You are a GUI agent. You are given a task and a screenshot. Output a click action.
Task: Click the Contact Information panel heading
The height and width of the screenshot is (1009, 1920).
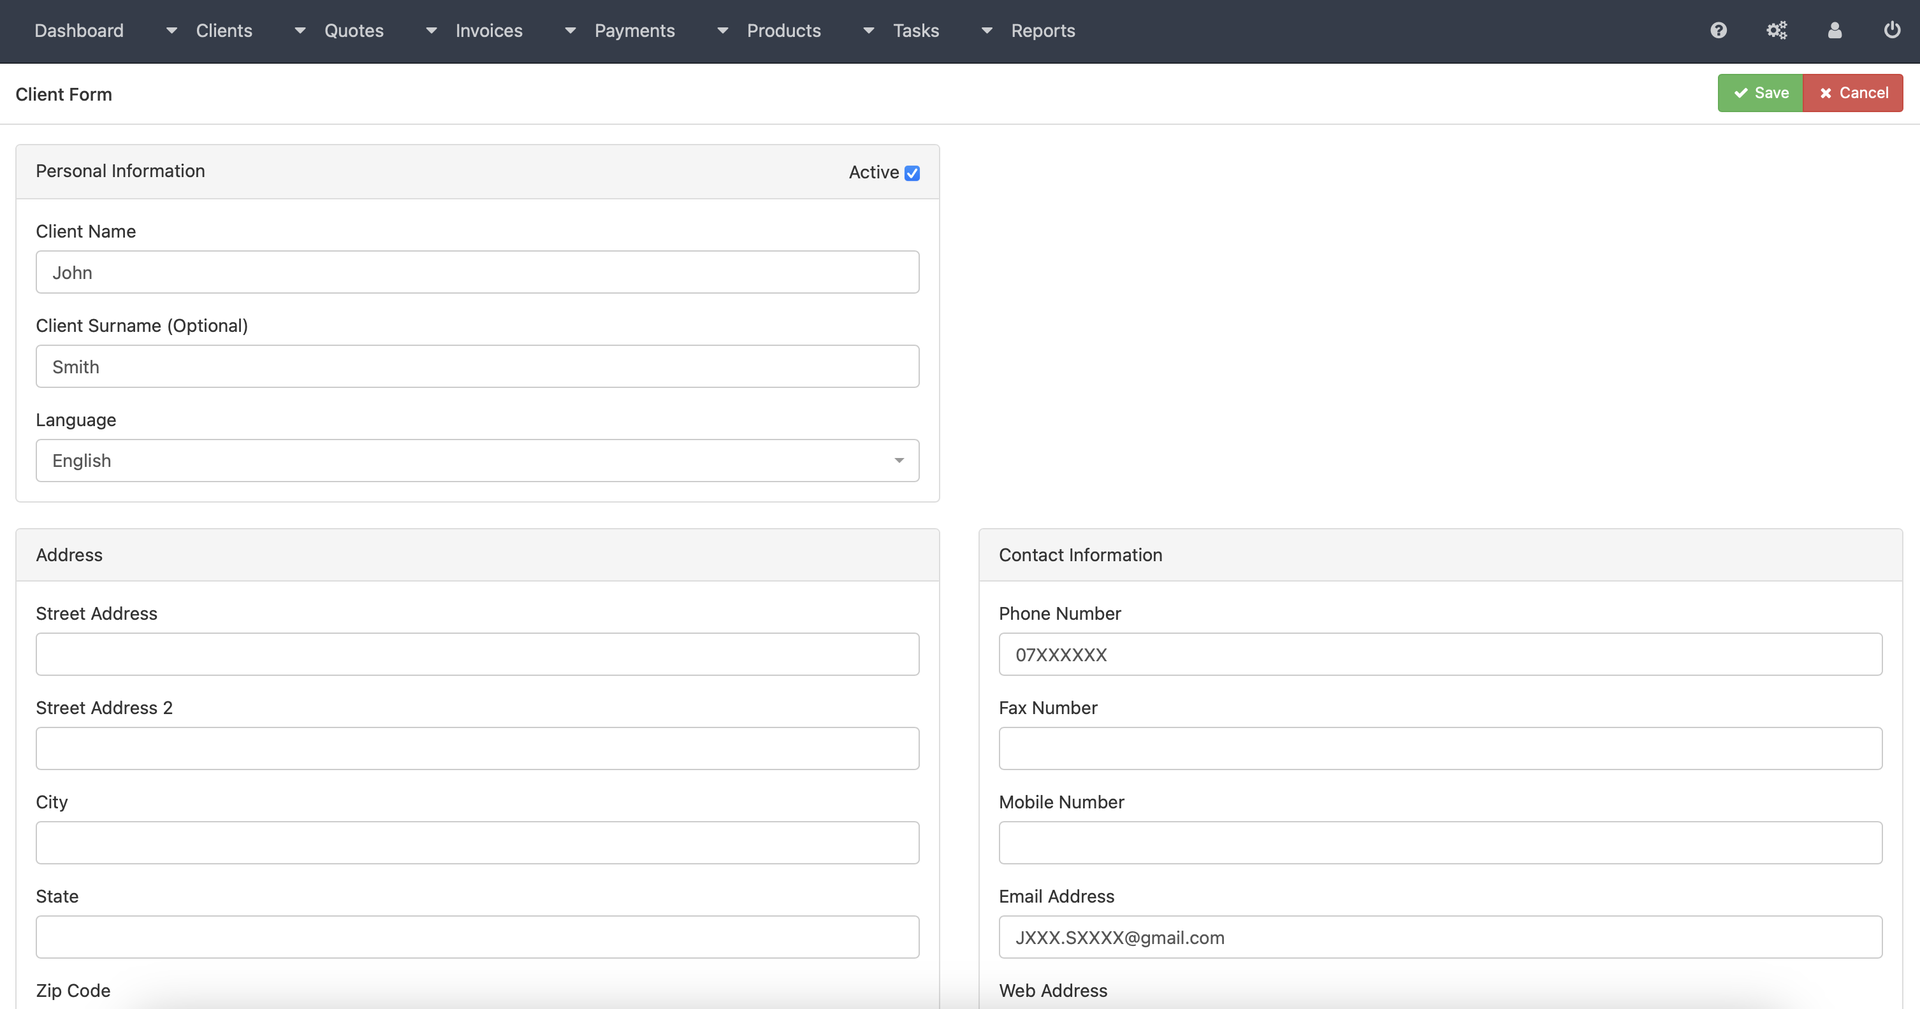(x=1080, y=555)
